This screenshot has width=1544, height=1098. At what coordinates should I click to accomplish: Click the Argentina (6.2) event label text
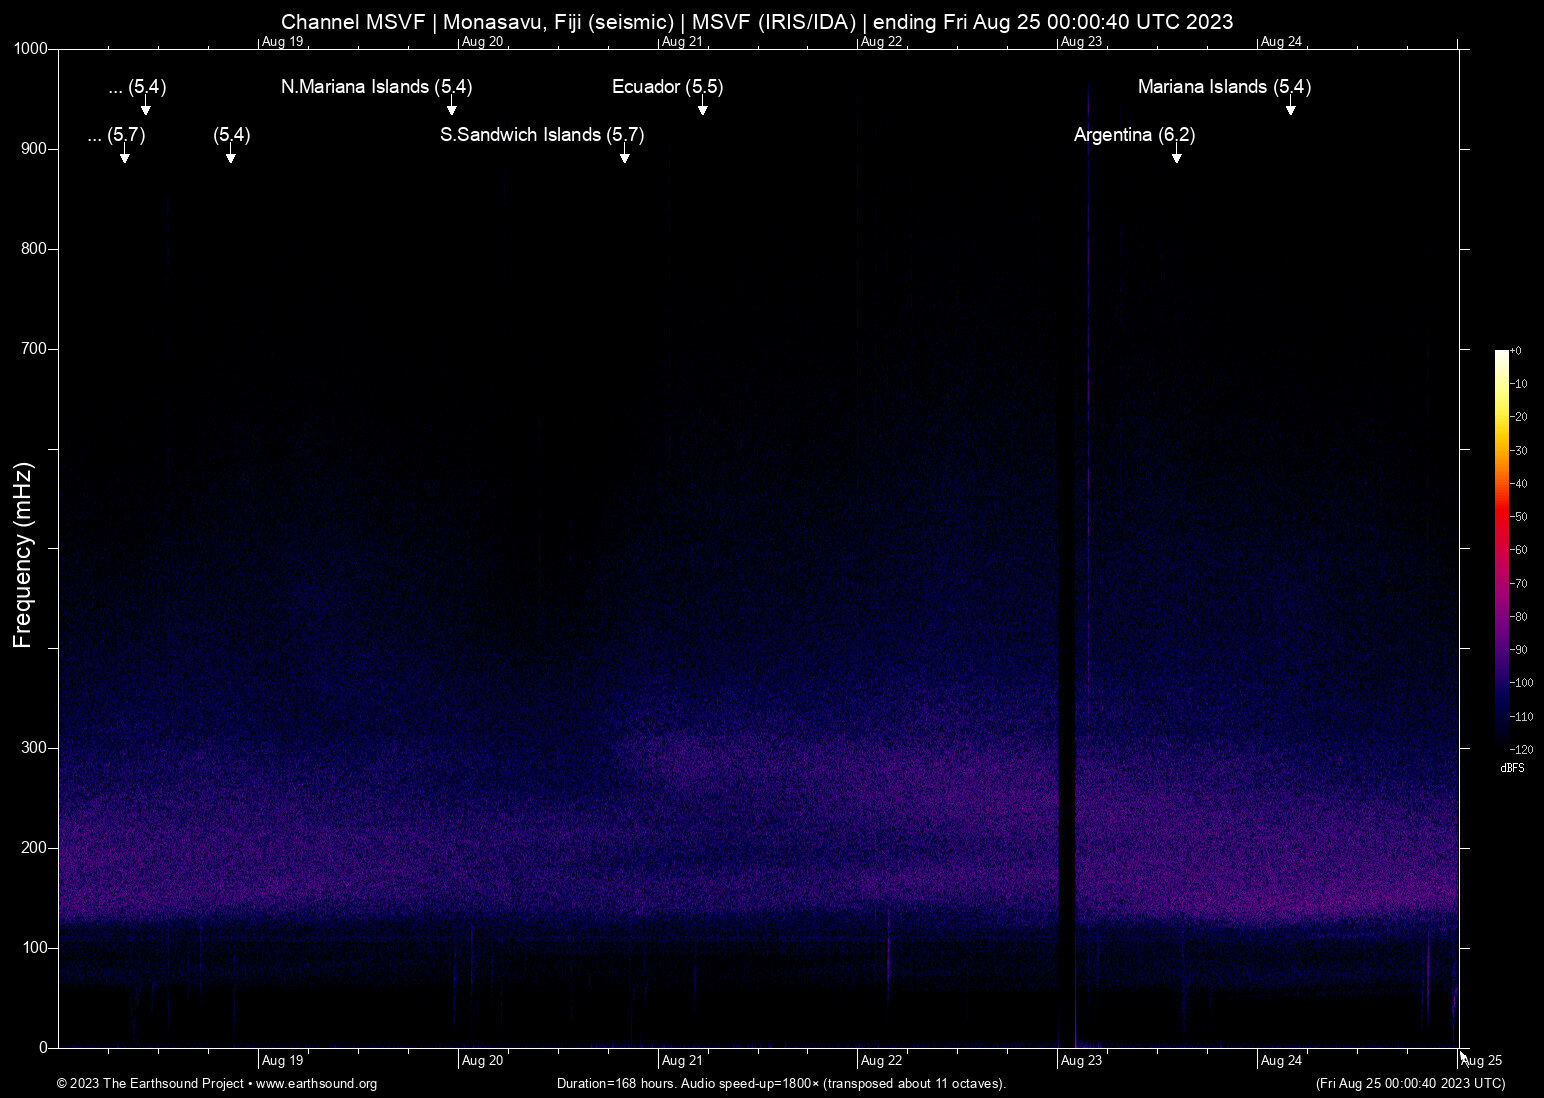tap(1134, 134)
